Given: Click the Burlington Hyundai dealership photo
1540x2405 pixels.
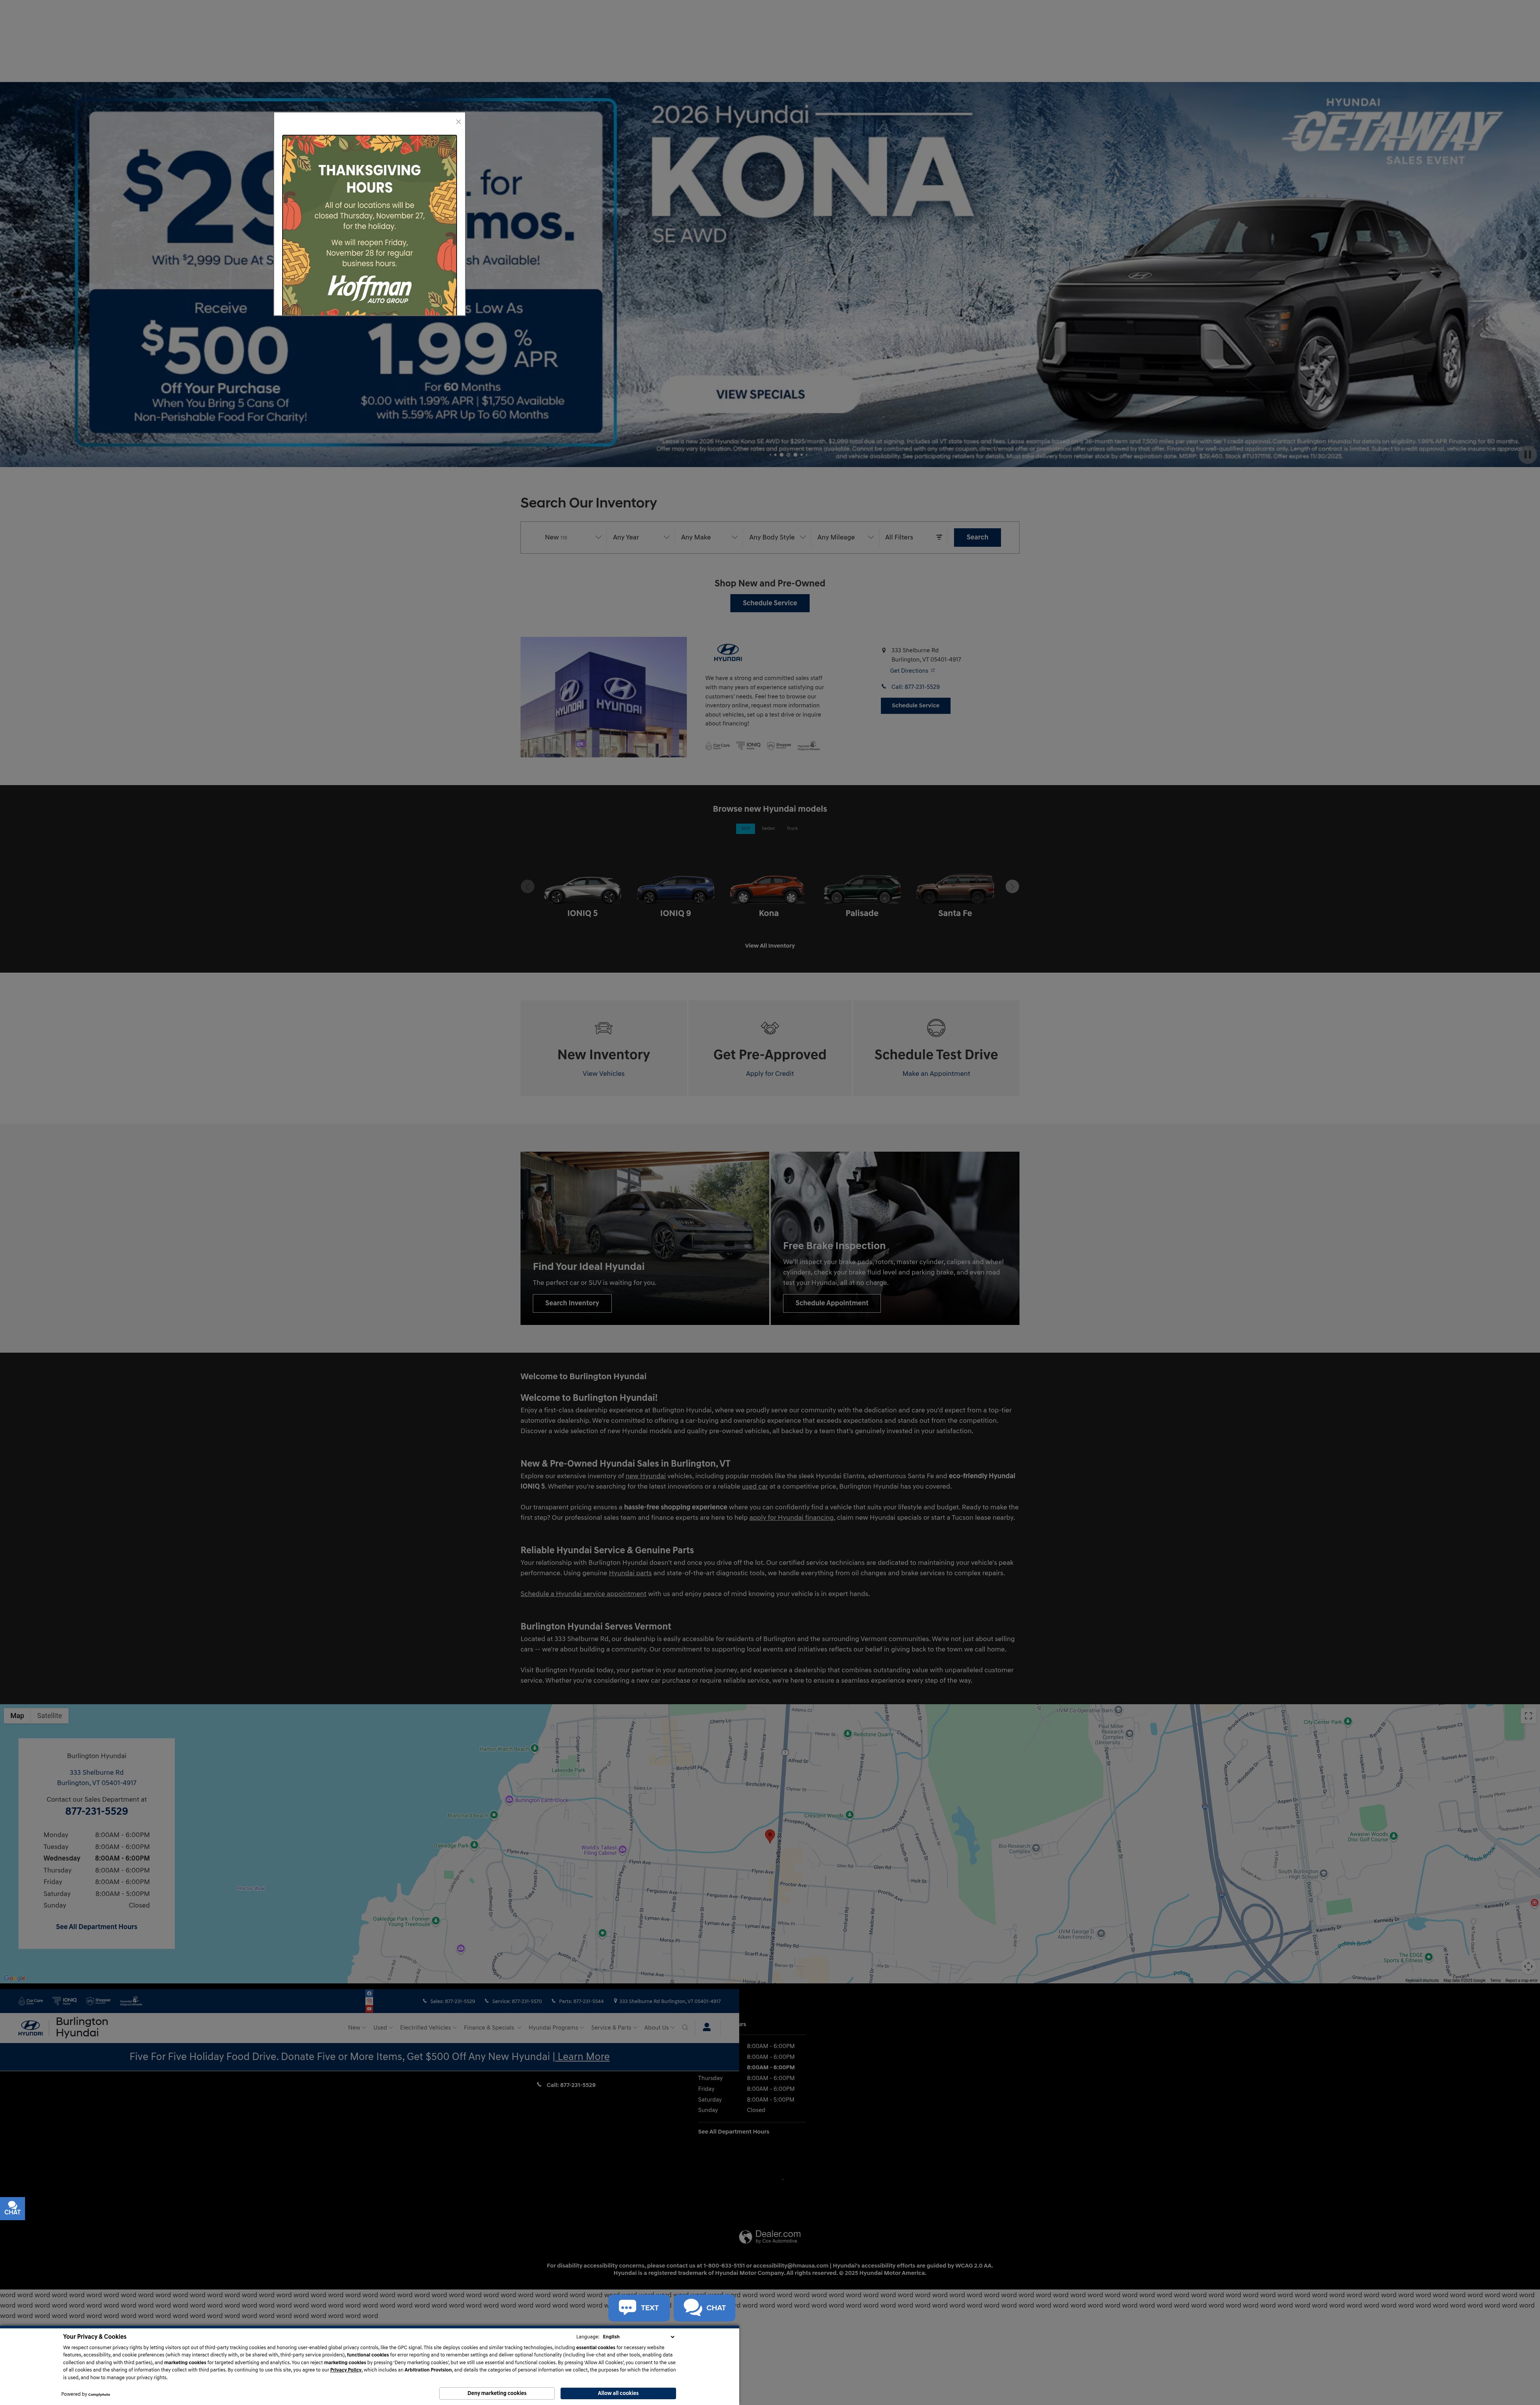Looking at the screenshot, I should (x=603, y=697).
